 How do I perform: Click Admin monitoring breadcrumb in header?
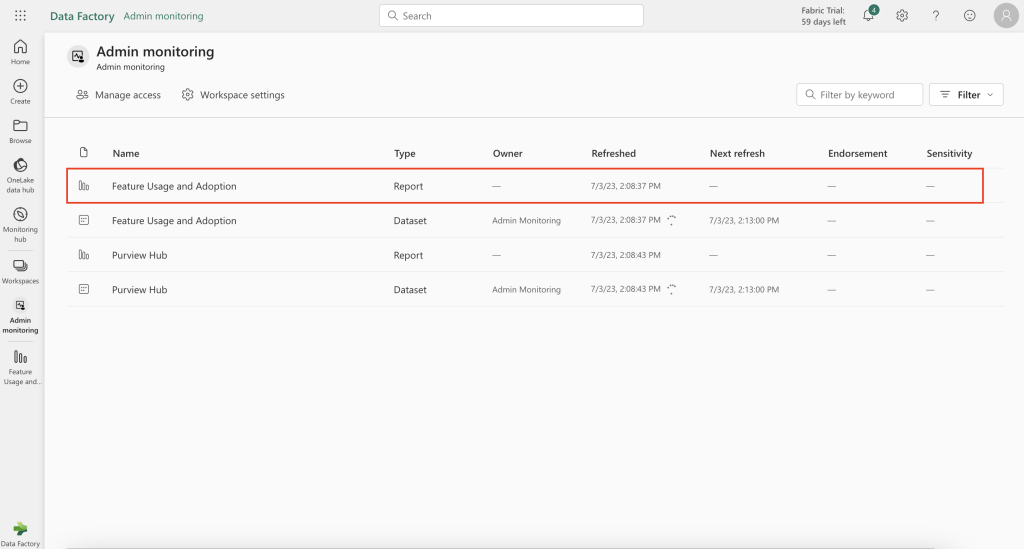click(163, 16)
